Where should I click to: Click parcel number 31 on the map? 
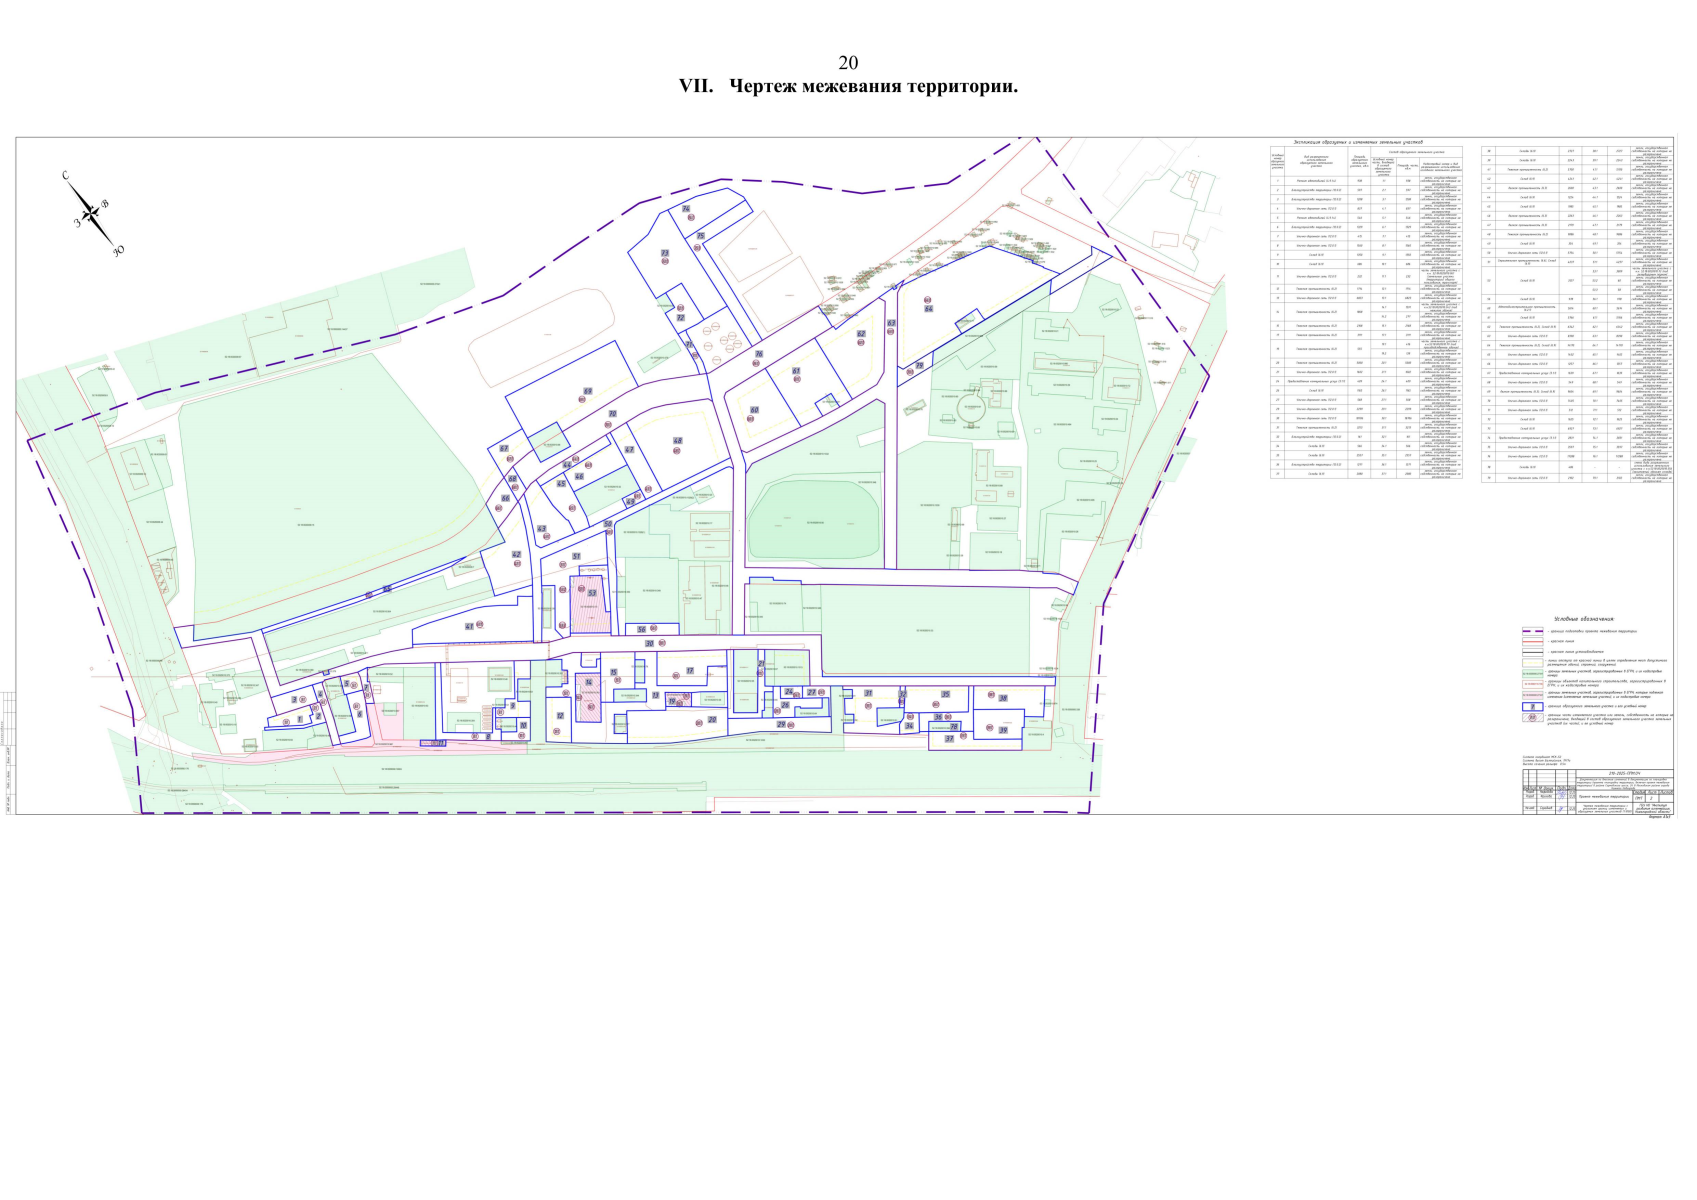(868, 693)
